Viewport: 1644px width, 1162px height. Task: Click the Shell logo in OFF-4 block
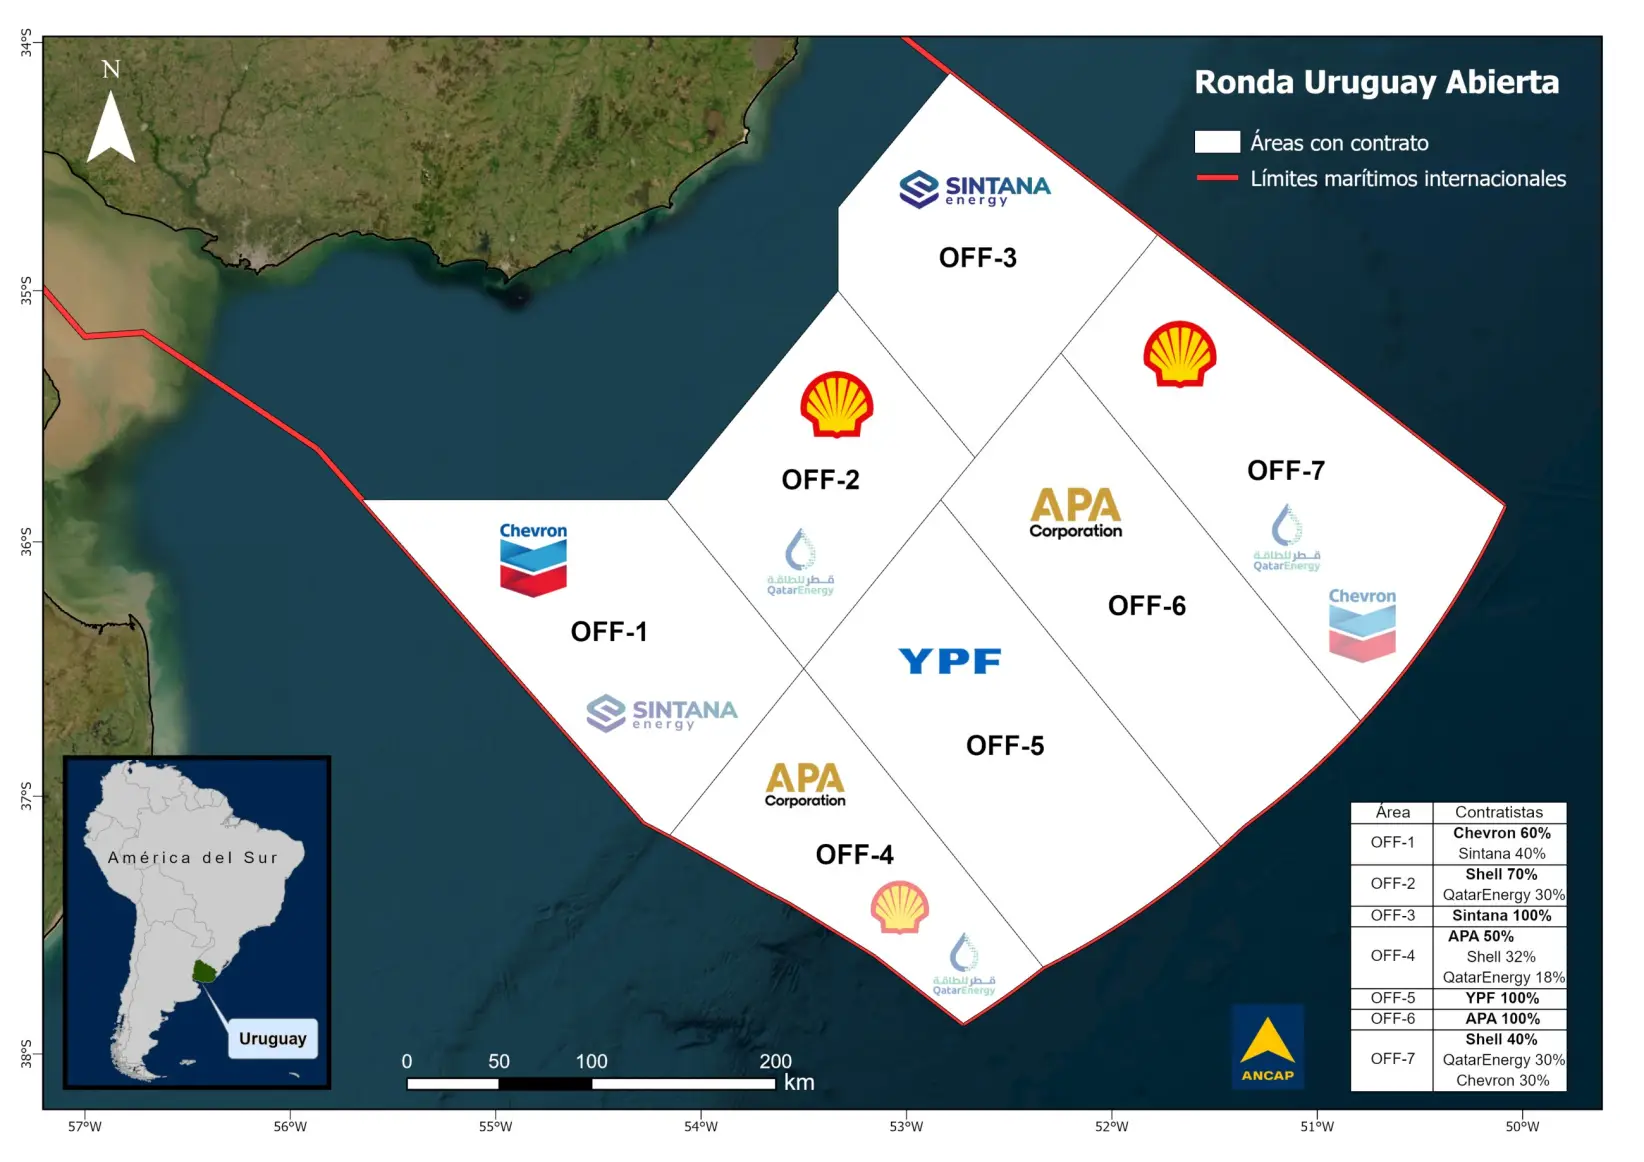900,907
